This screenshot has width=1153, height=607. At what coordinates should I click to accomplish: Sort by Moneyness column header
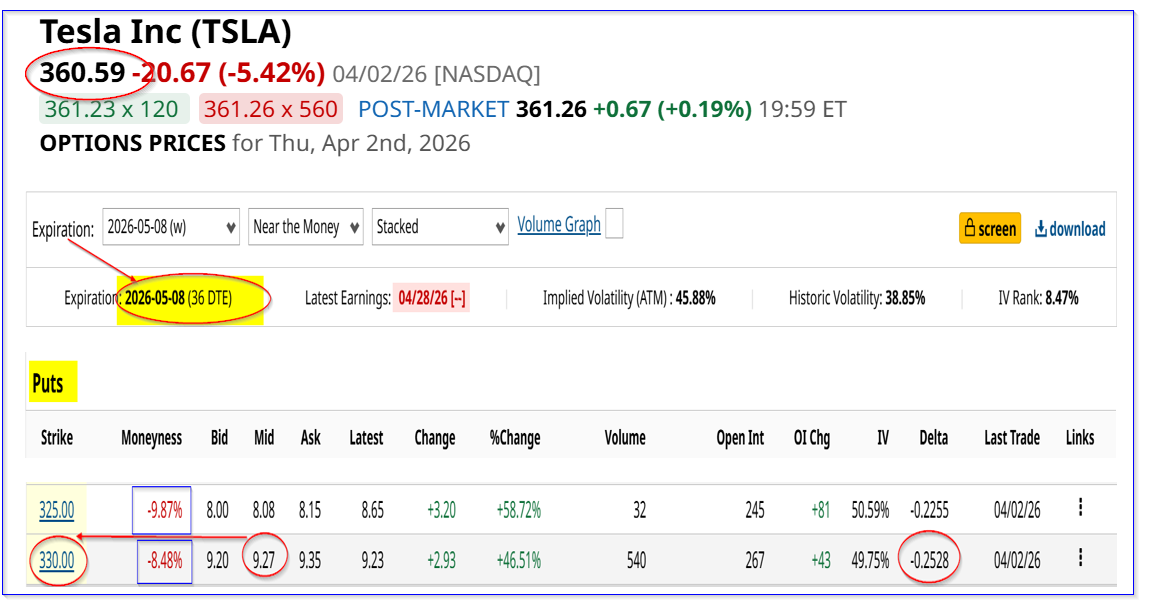point(151,438)
